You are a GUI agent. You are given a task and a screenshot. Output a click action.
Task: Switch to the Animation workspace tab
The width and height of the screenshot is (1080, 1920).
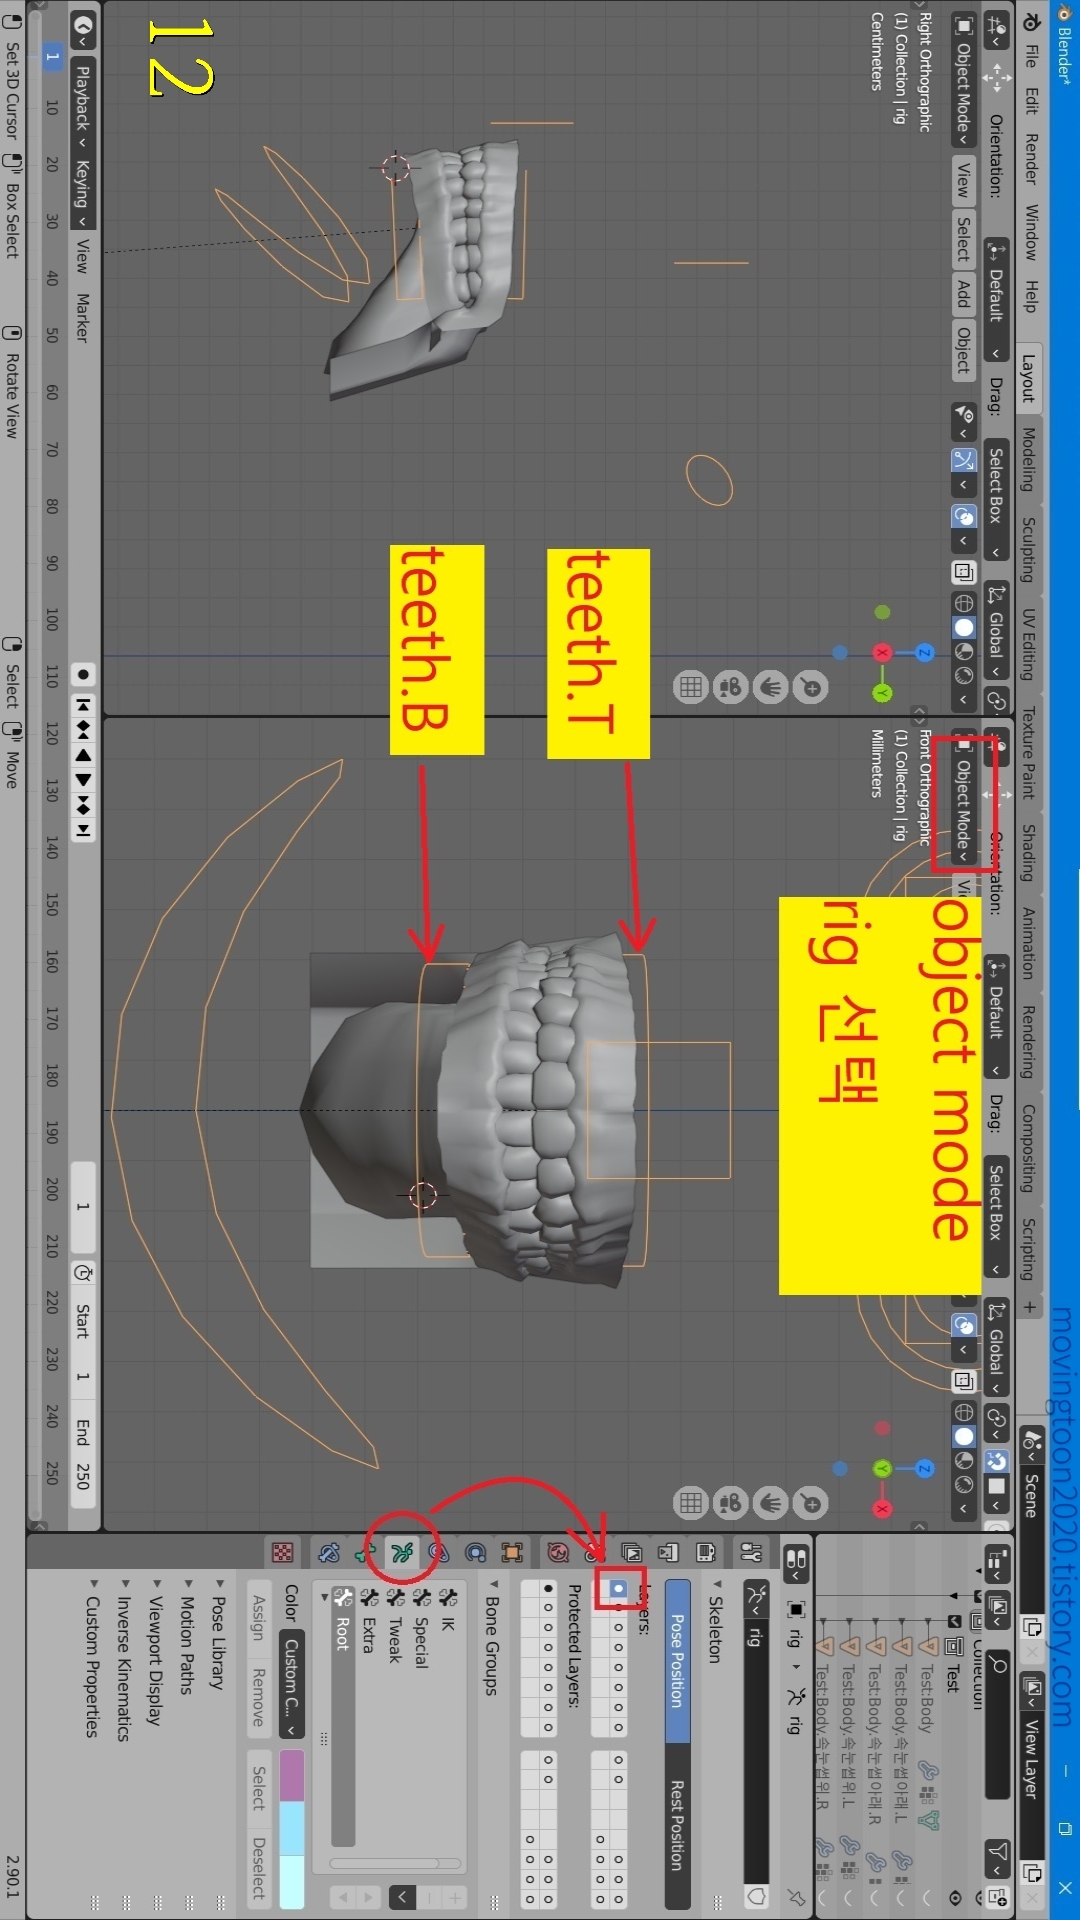1029,942
